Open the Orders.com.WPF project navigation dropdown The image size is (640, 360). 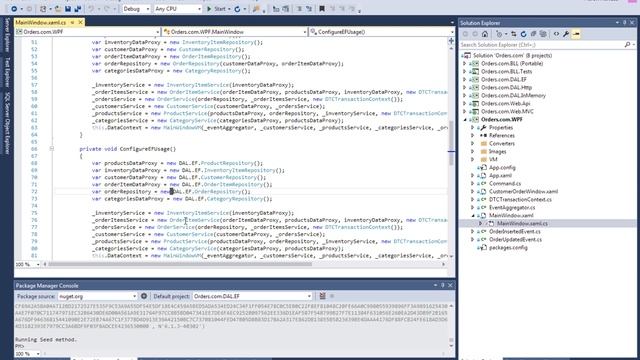pyautogui.click(x=87, y=32)
